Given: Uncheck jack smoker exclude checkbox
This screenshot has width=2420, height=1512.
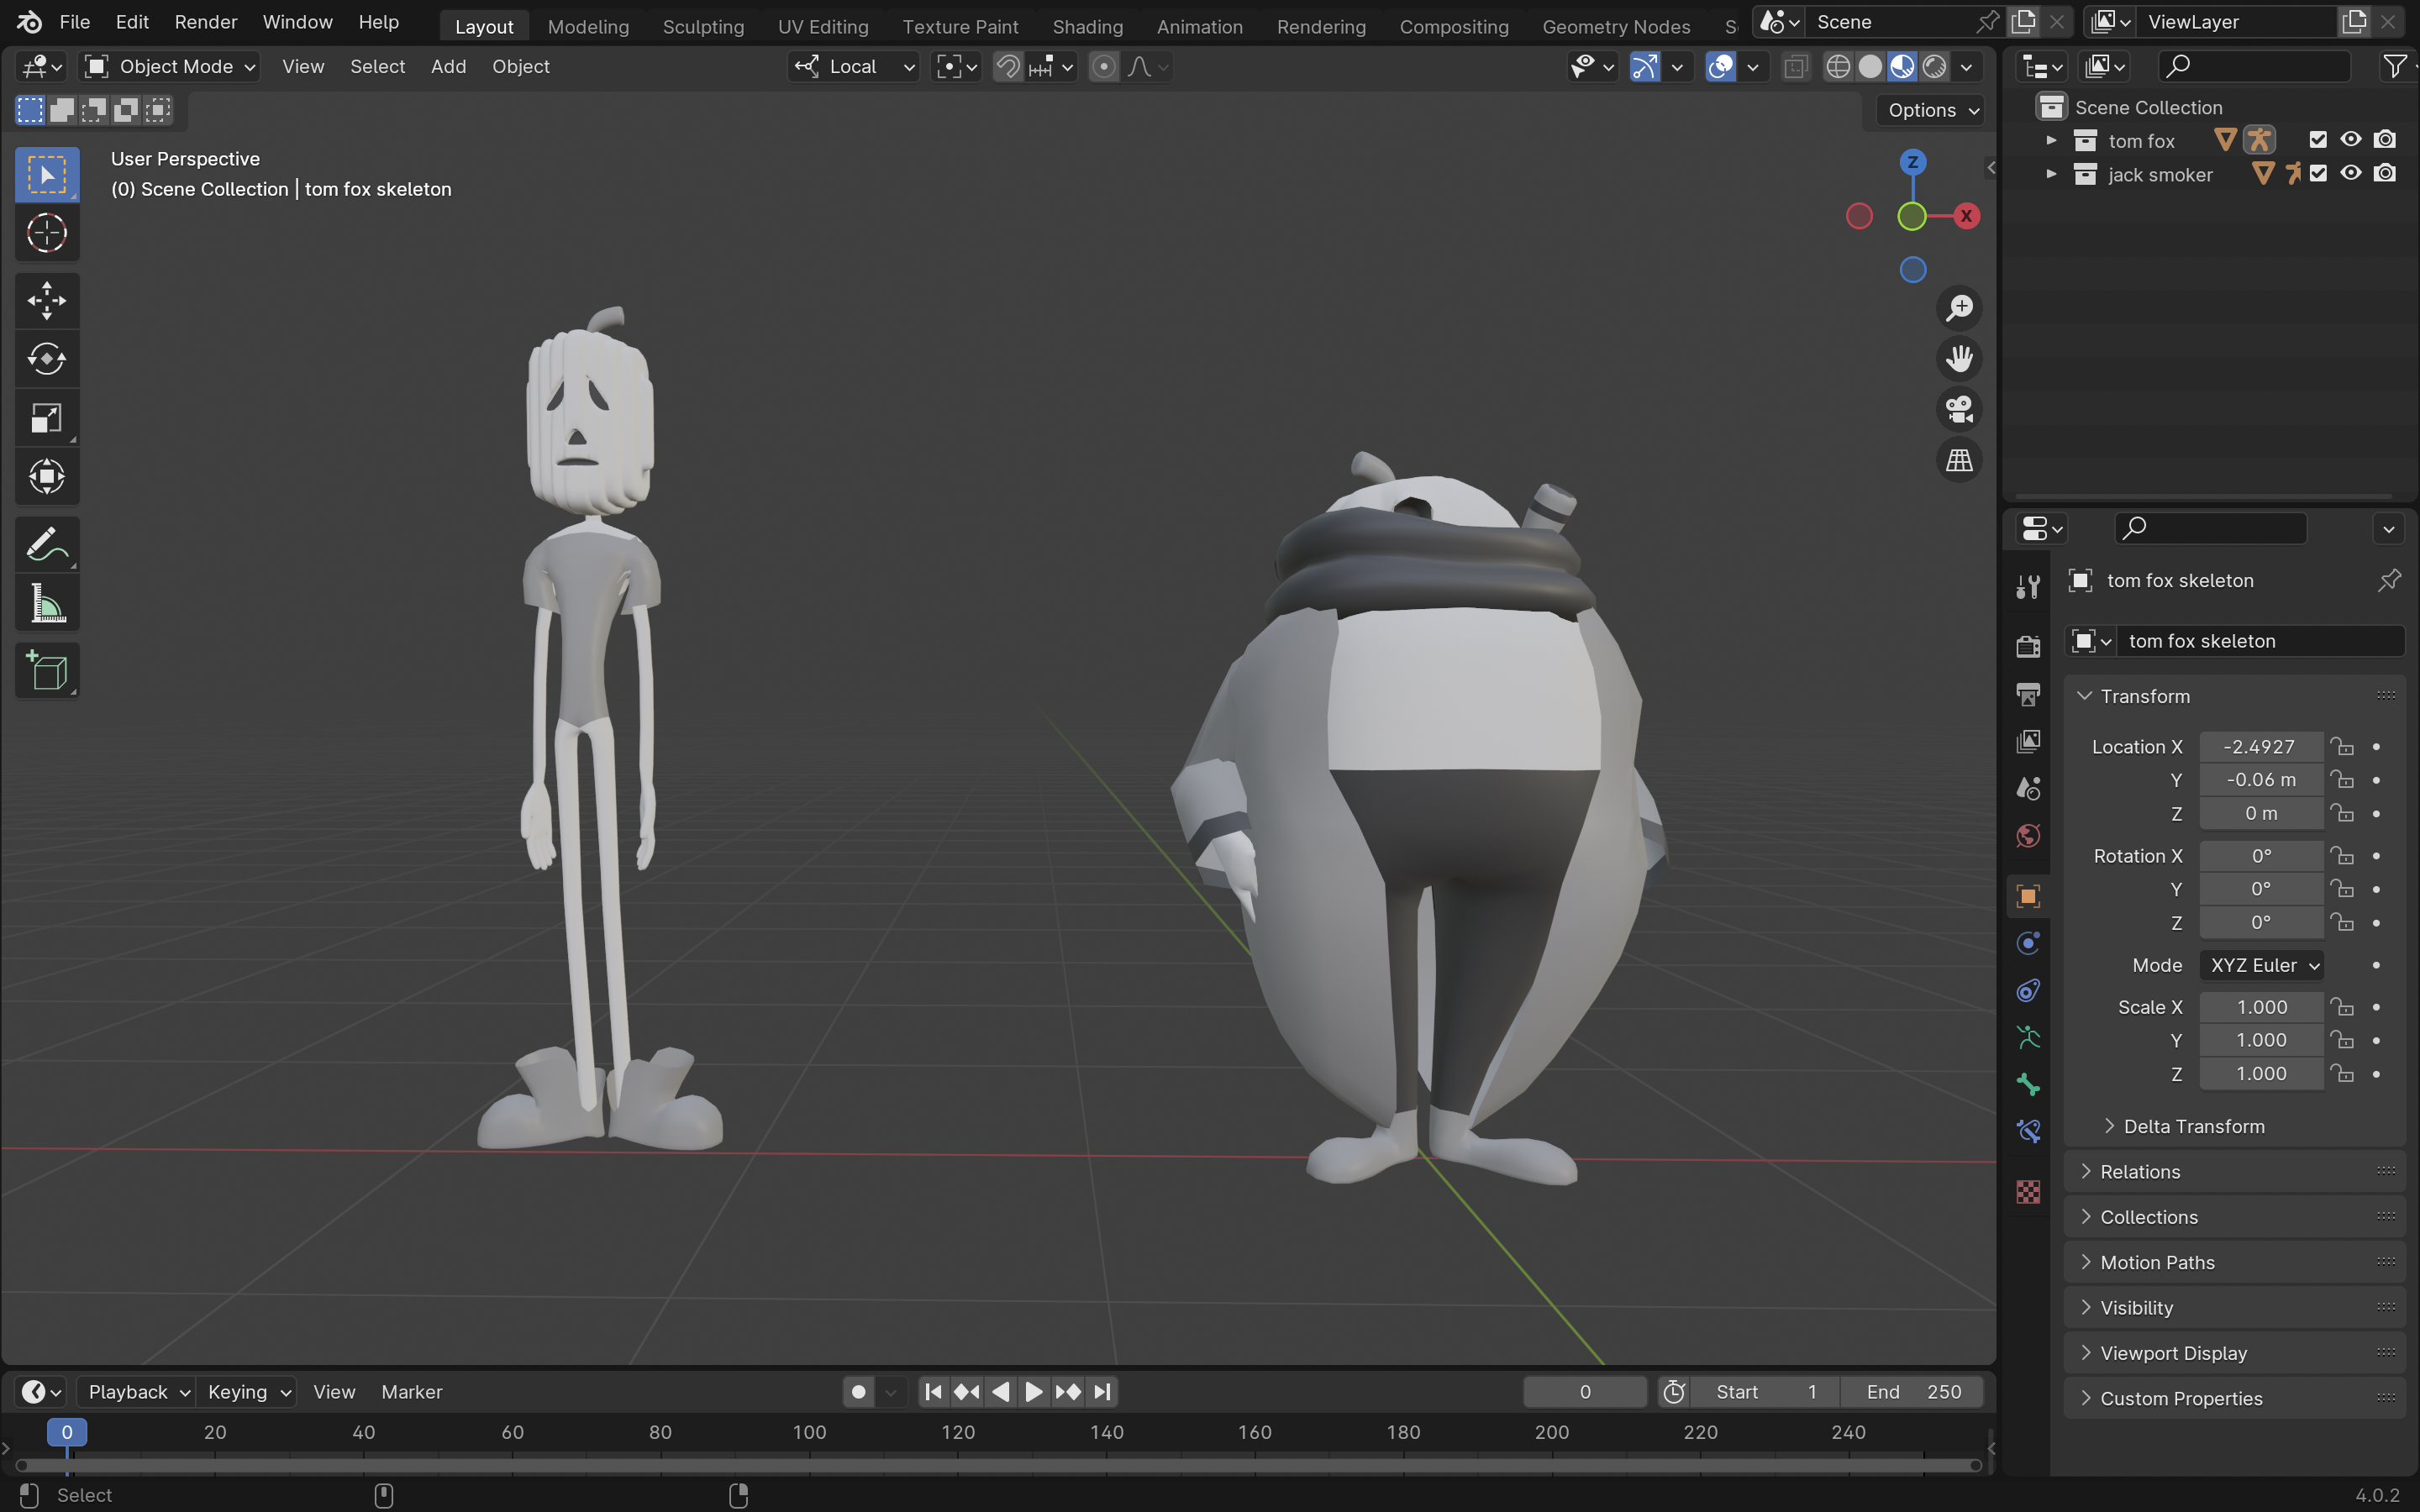Looking at the screenshot, I should pos(2318,174).
